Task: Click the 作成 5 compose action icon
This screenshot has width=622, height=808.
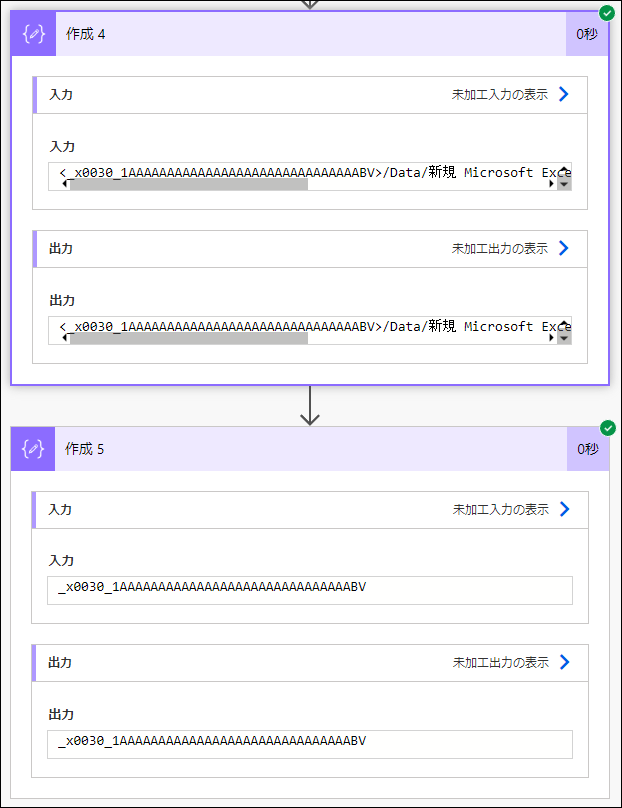Action: pyautogui.click(x=33, y=449)
